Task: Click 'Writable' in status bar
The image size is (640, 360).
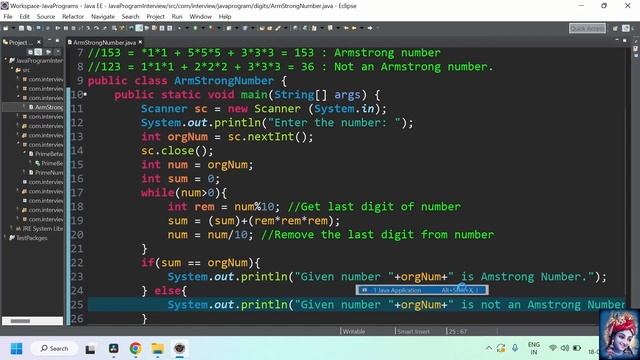Action: pyautogui.click(x=354, y=331)
